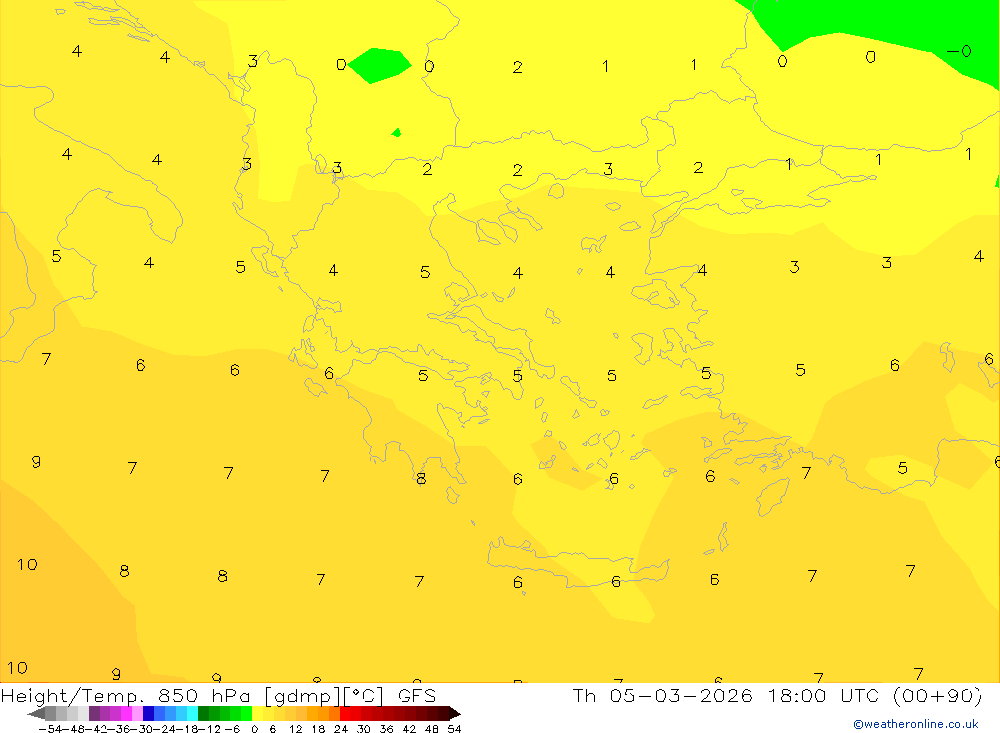The image size is (1000, 733).
Task: Click the positive '42' legend label
Action: coord(409,729)
